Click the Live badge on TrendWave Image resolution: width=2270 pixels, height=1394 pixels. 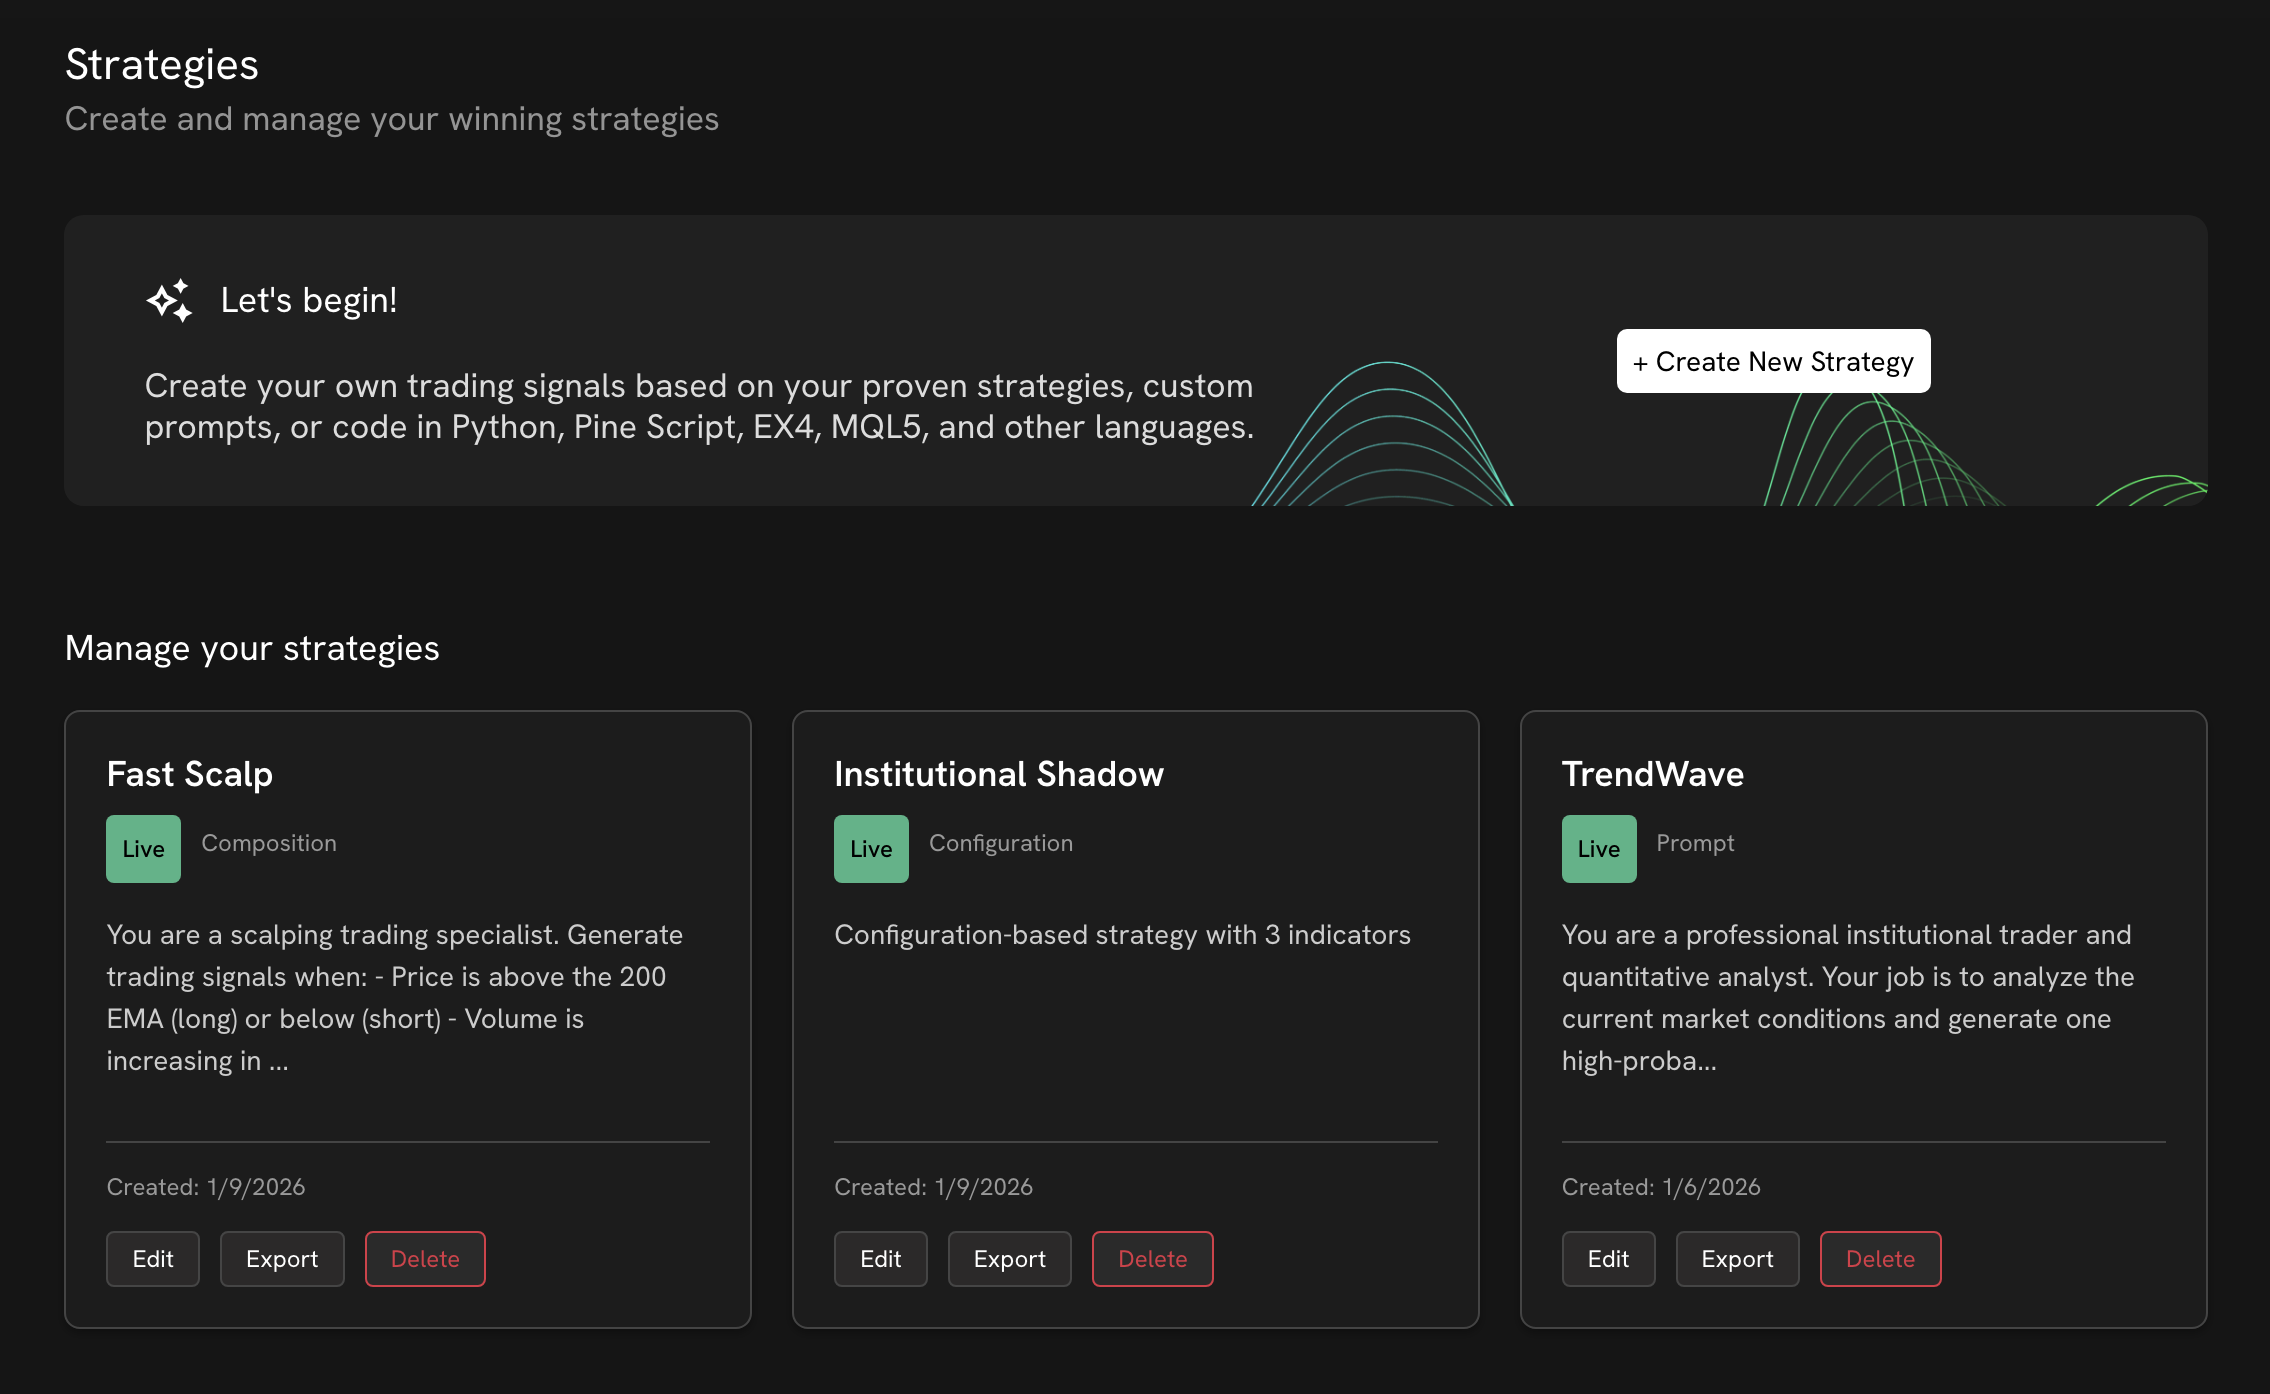tap(1598, 849)
